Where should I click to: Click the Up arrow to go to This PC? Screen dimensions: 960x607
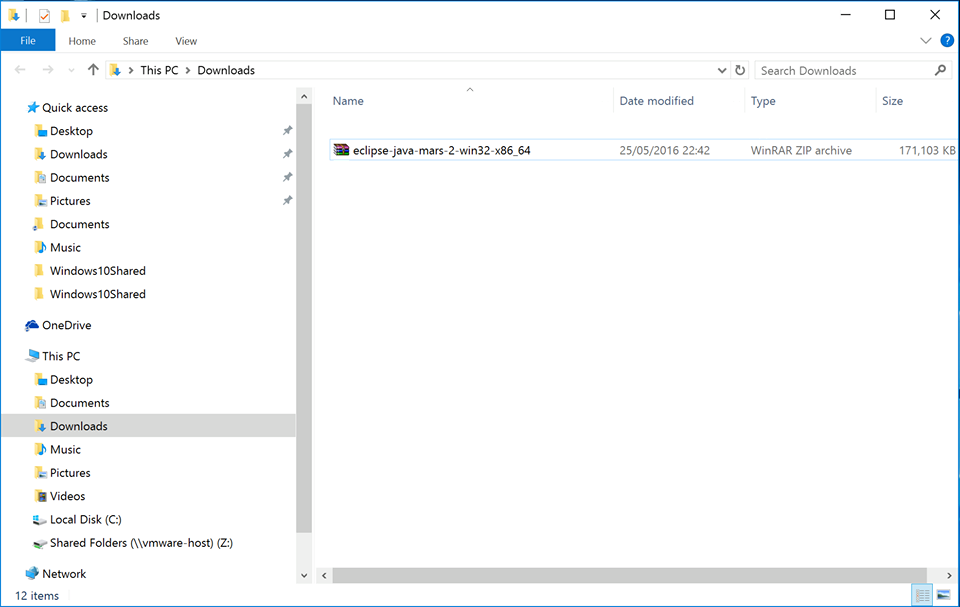click(93, 70)
